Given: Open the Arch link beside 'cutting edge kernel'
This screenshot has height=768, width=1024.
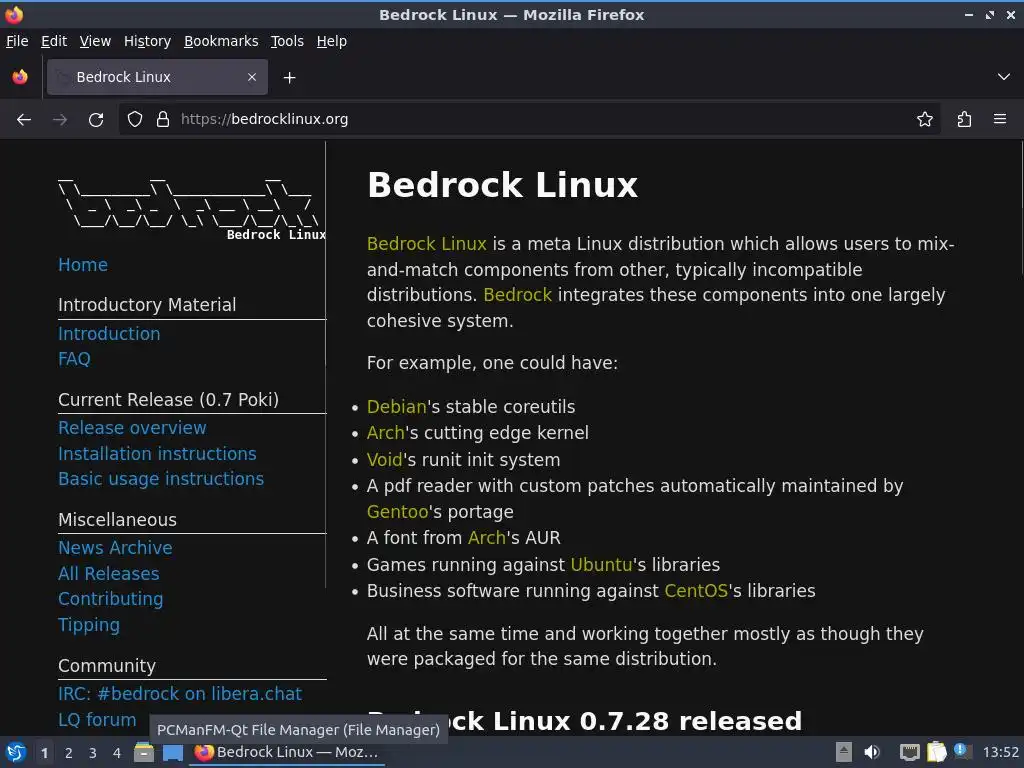Looking at the screenshot, I should coord(386,433).
